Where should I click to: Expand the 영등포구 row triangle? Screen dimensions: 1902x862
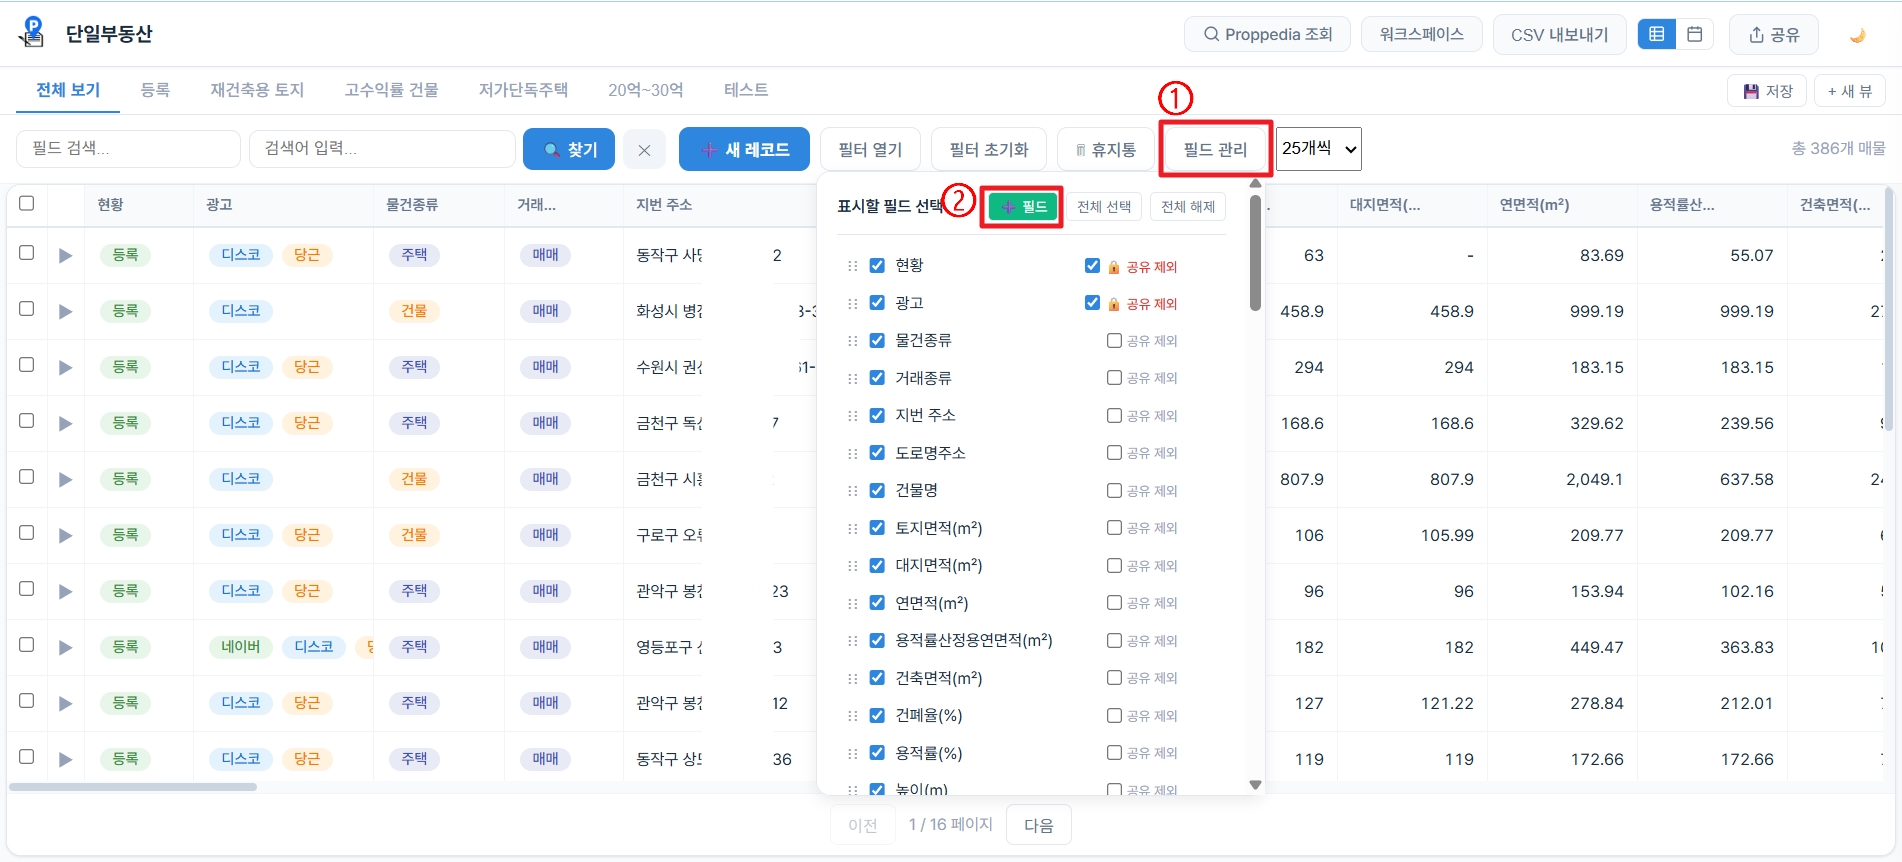[66, 647]
